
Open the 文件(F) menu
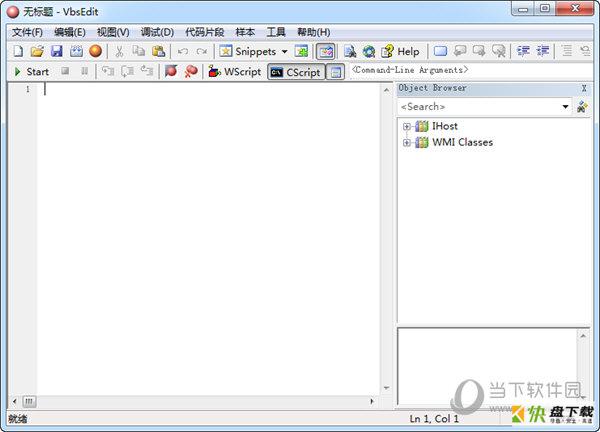click(27, 33)
